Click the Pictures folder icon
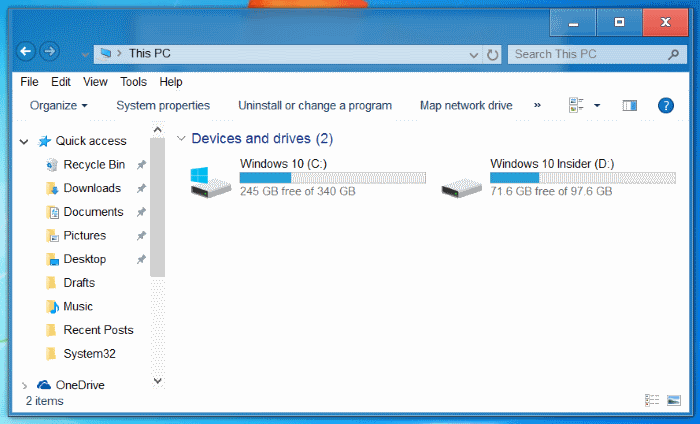The width and height of the screenshot is (700, 424). tap(52, 236)
